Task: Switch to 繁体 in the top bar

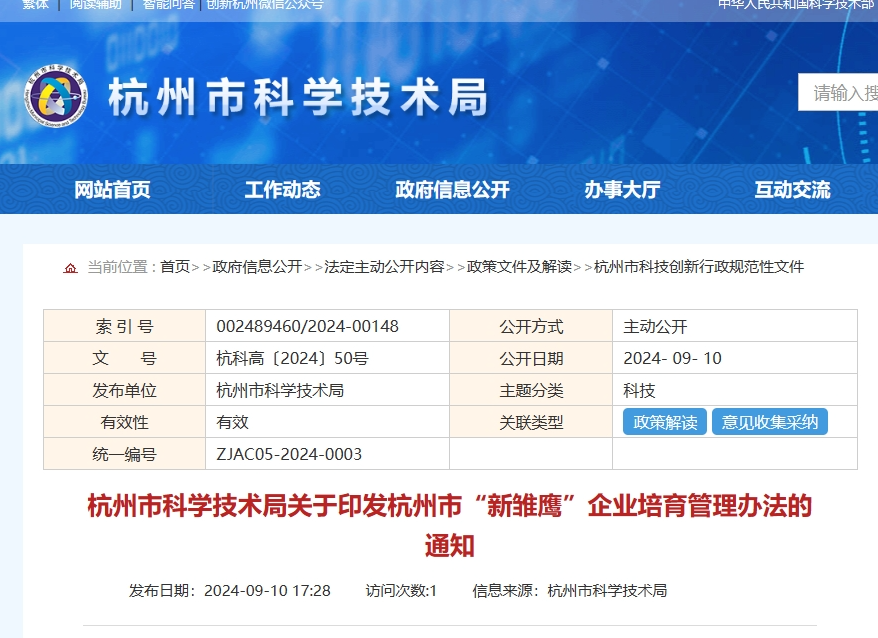Action: (x=36, y=5)
